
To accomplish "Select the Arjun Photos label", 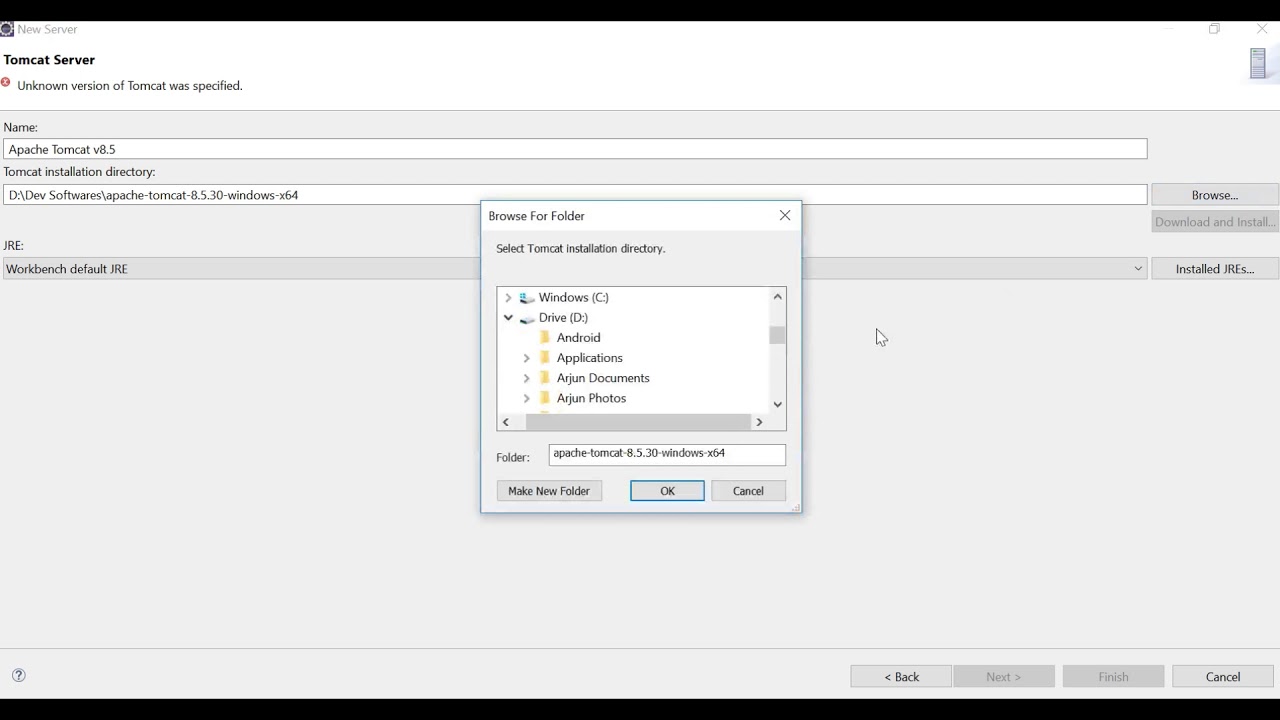I will pos(591,398).
